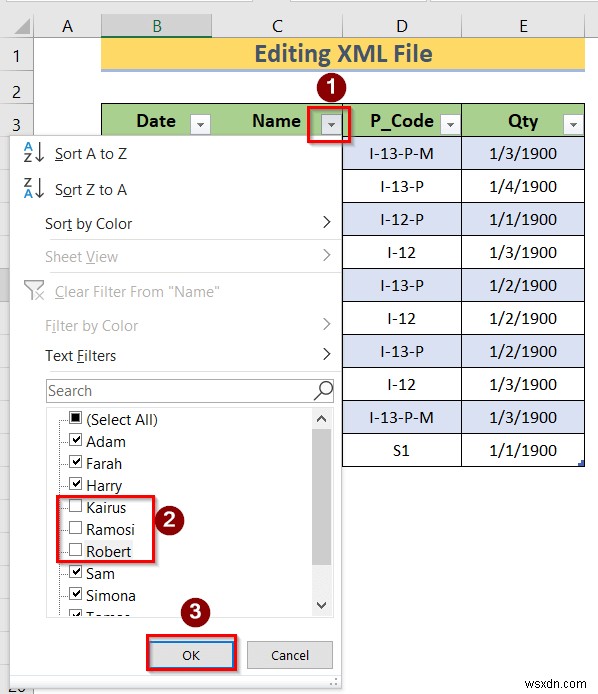Image resolution: width=598 pixels, height=694 pixels.
Task: Click the Editing XML File title cell
Action: pos(343,54)
